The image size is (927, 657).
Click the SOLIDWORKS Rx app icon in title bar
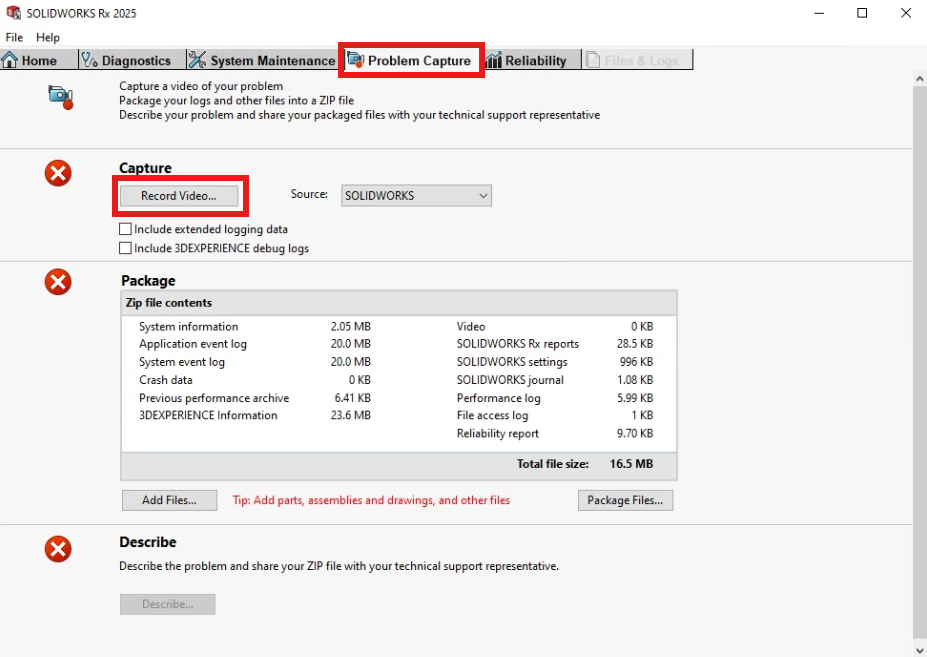pos(13,12)
